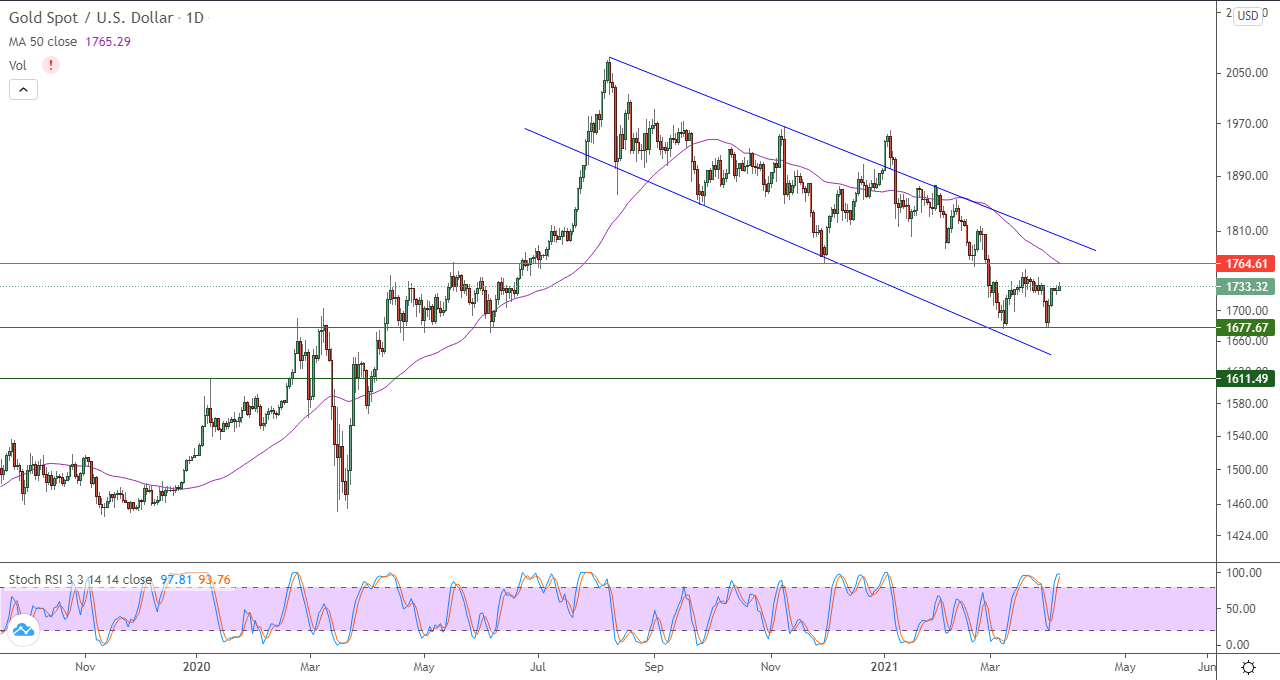1280x680 pixels.
Task: Click the first May label on the time axis
Action: click(x=424, y=665)
